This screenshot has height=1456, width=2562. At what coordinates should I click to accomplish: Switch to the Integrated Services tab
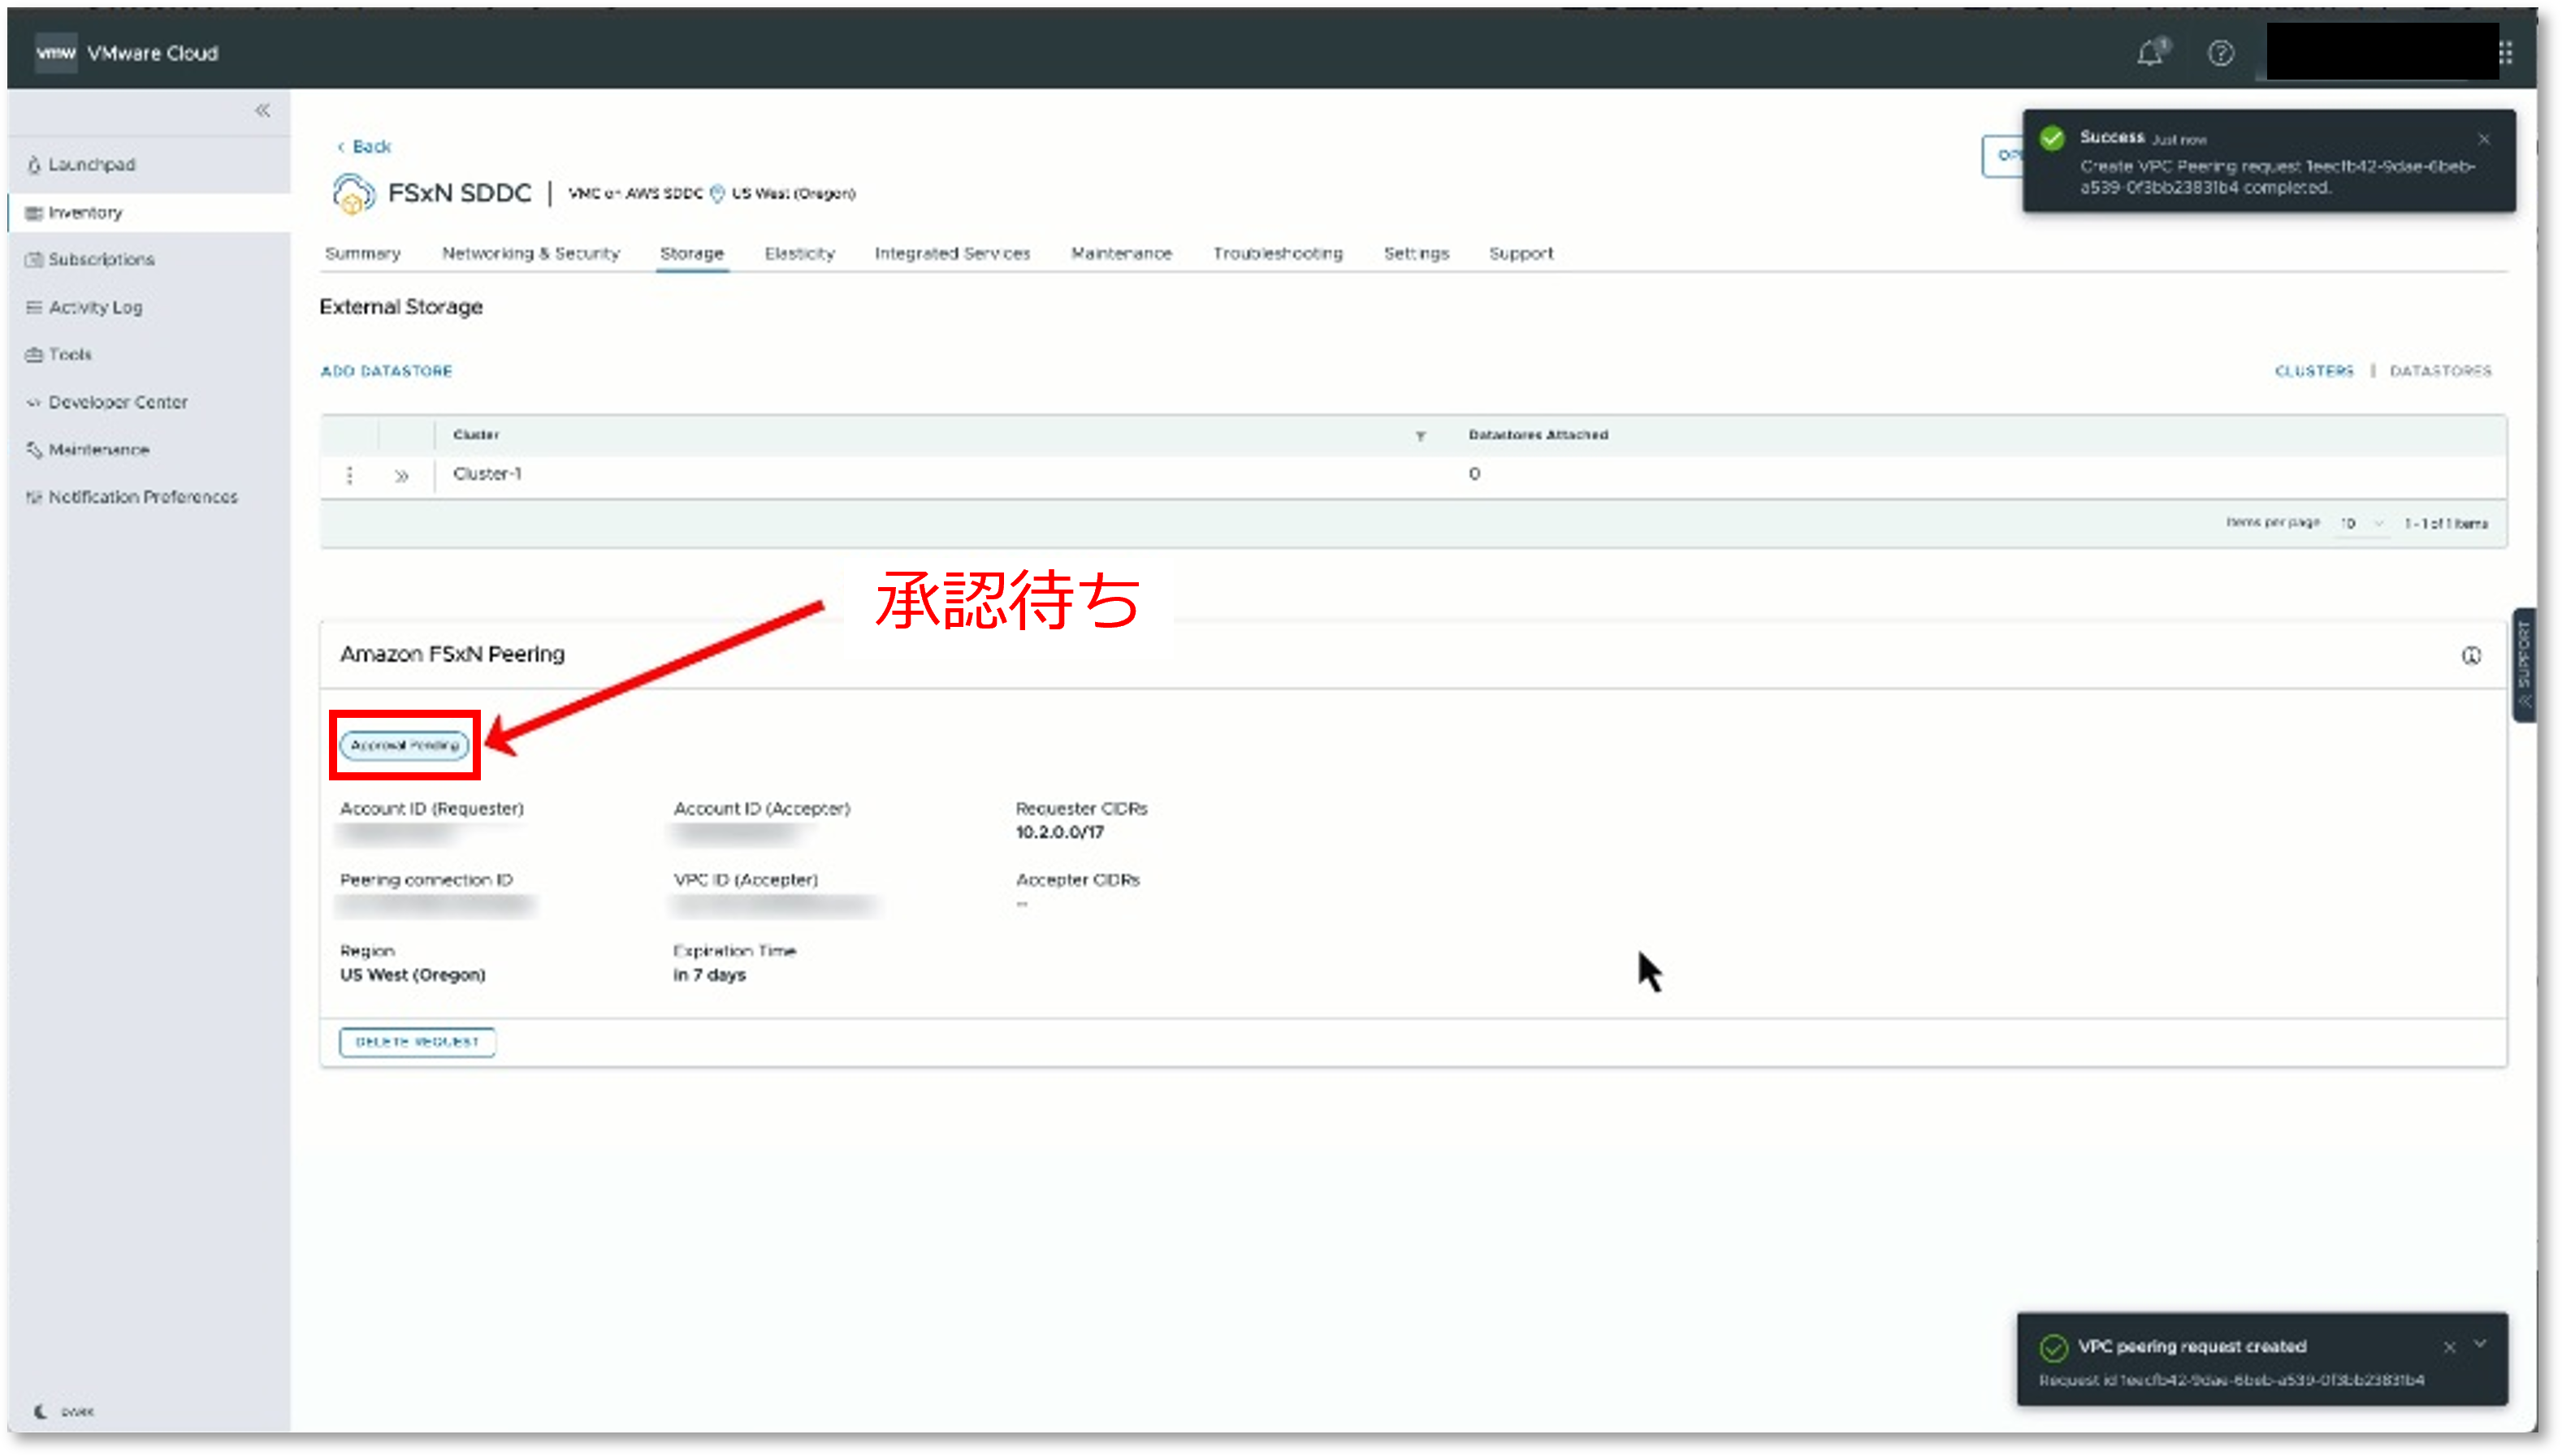pos(952,253)
